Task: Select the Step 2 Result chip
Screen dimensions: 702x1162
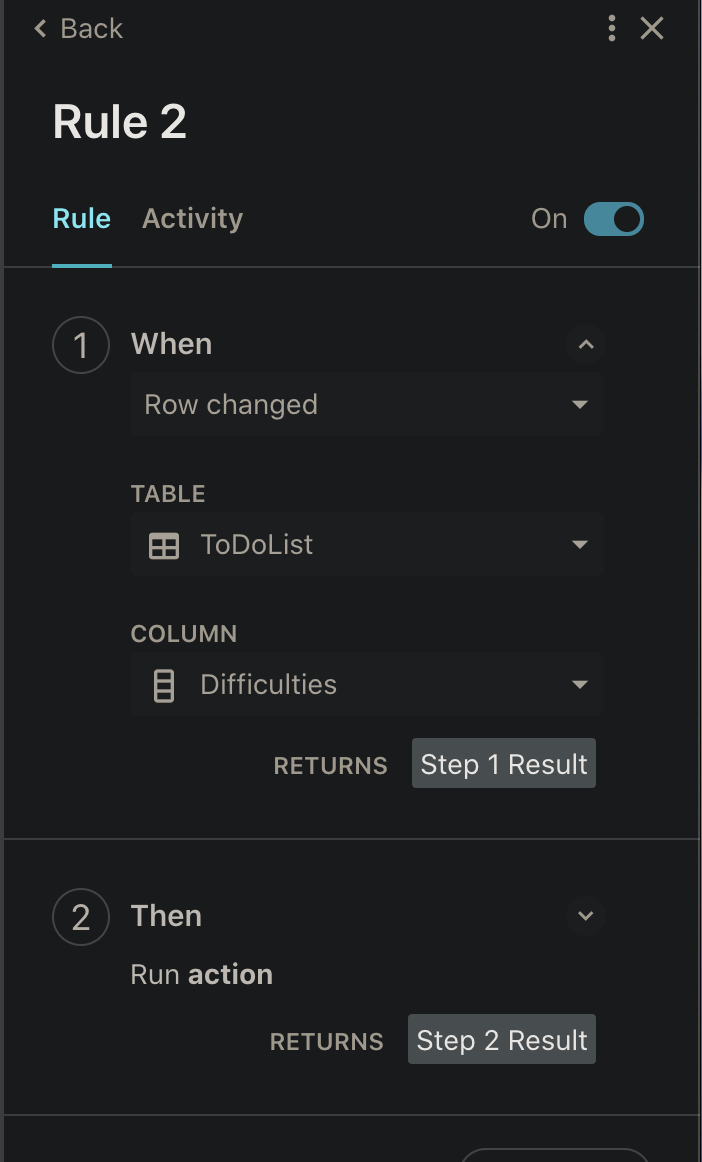Action: pos(501,1040)
